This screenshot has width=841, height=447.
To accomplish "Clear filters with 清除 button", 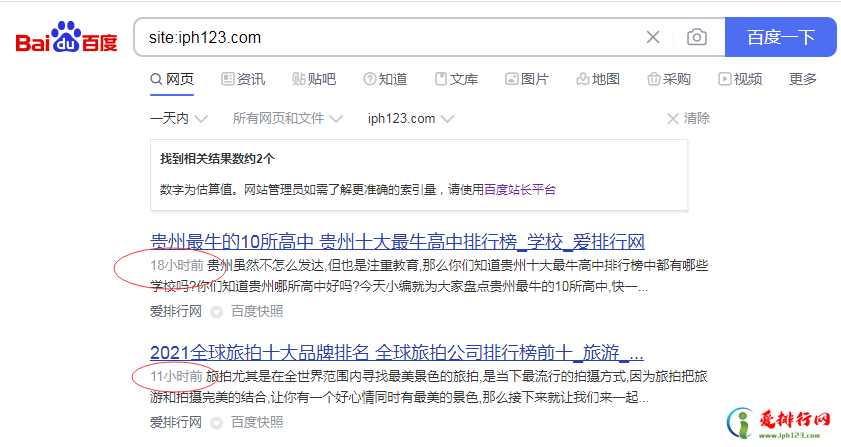I will pos(689,118).
